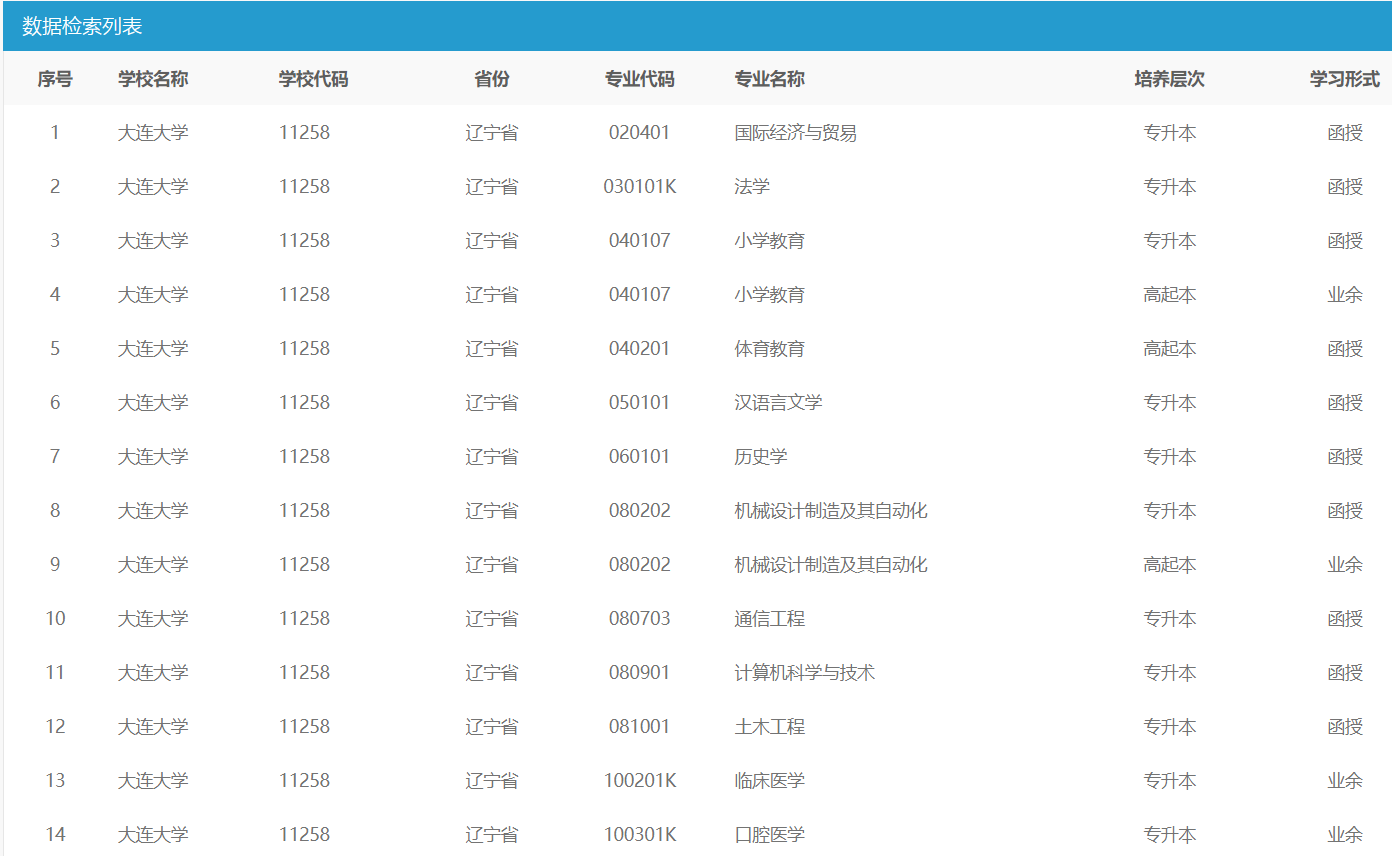
Task: Click major code 100201K
Action: (640, 781)
